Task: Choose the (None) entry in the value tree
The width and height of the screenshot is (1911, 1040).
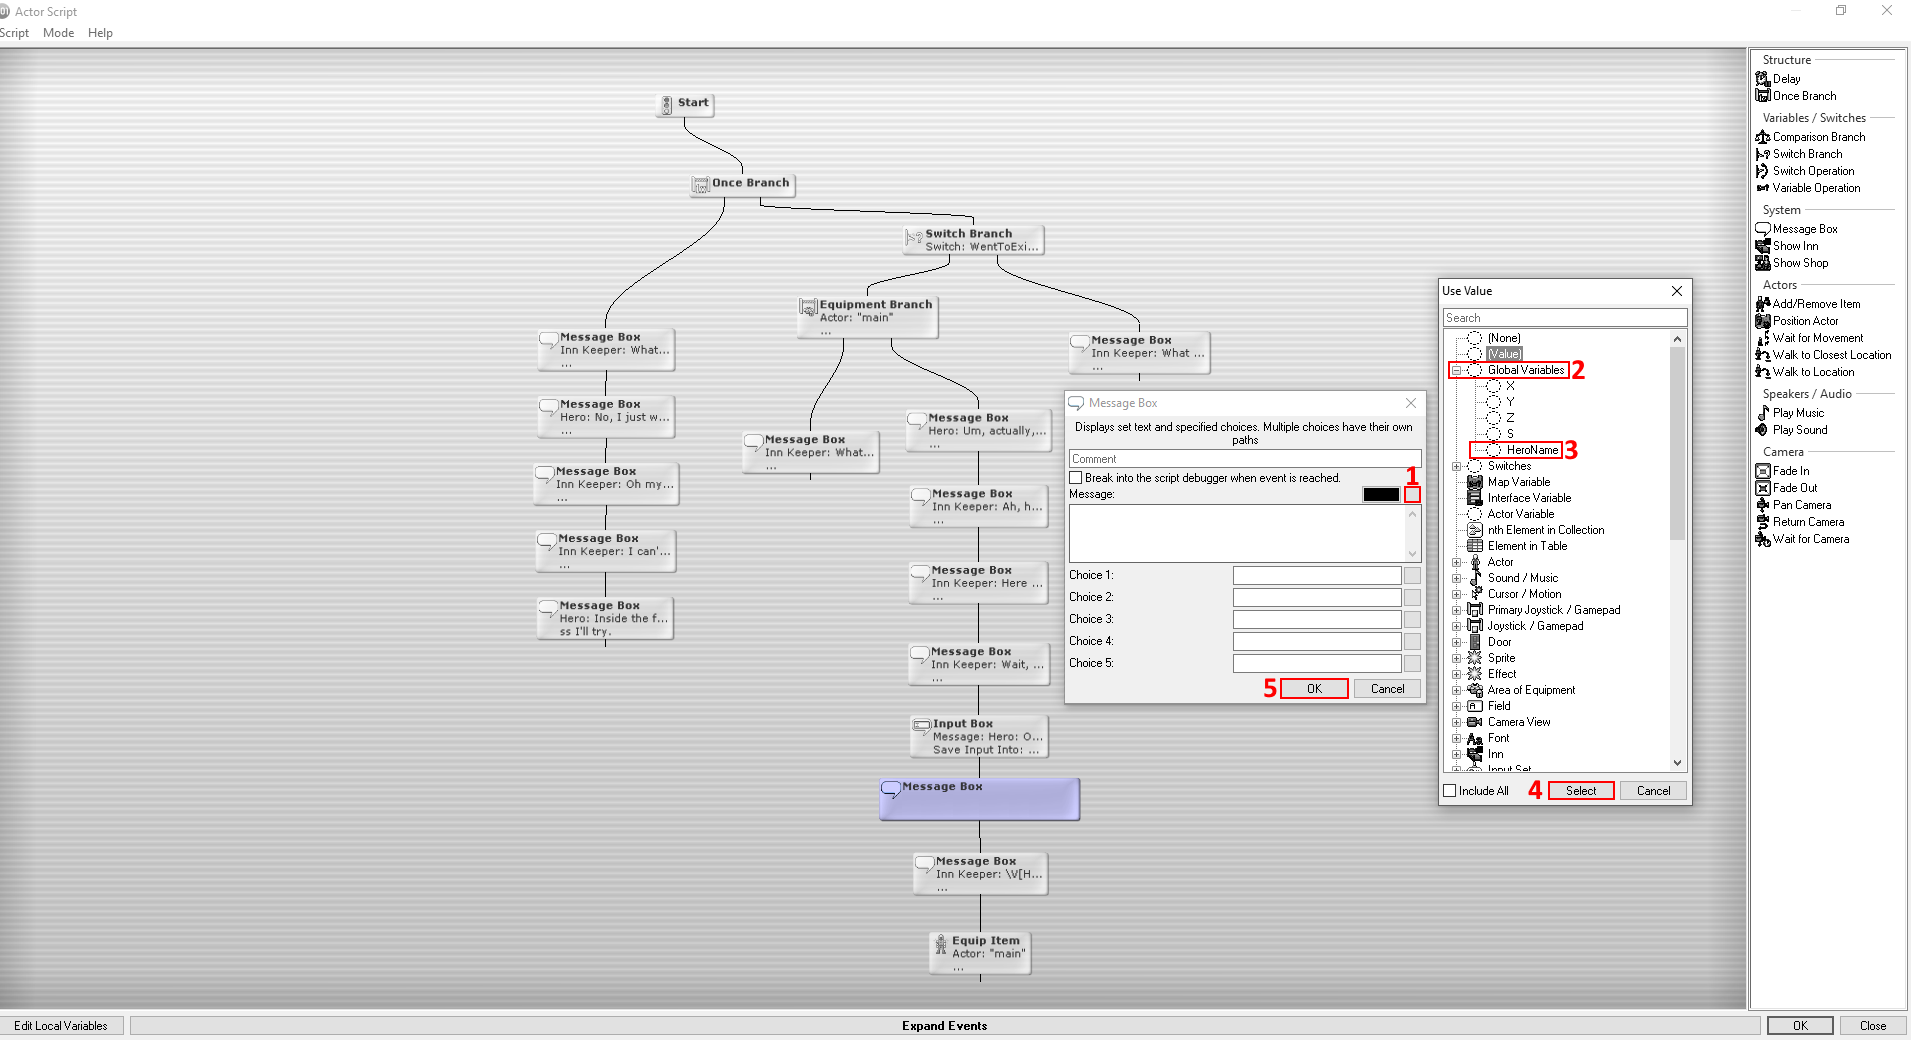Action: (x=1504, y=338)
